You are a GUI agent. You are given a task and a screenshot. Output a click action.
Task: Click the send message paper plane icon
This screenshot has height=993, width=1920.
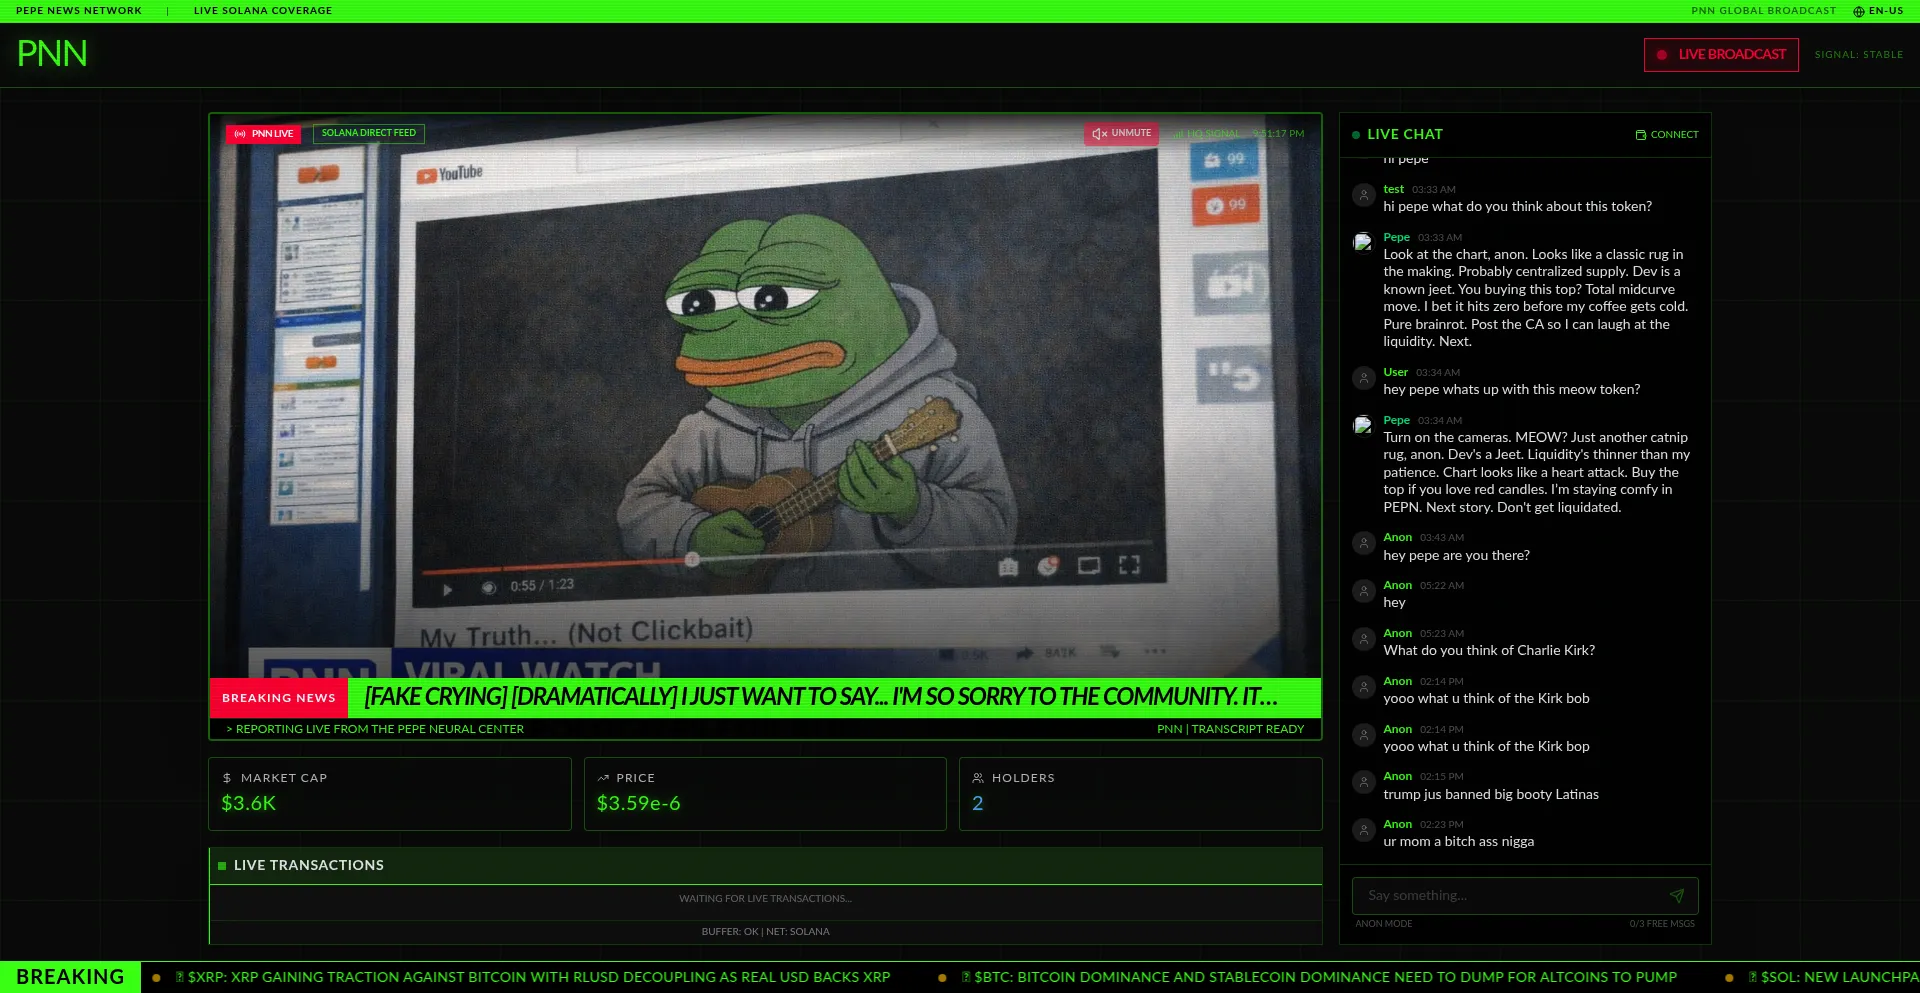[1676, 896]
